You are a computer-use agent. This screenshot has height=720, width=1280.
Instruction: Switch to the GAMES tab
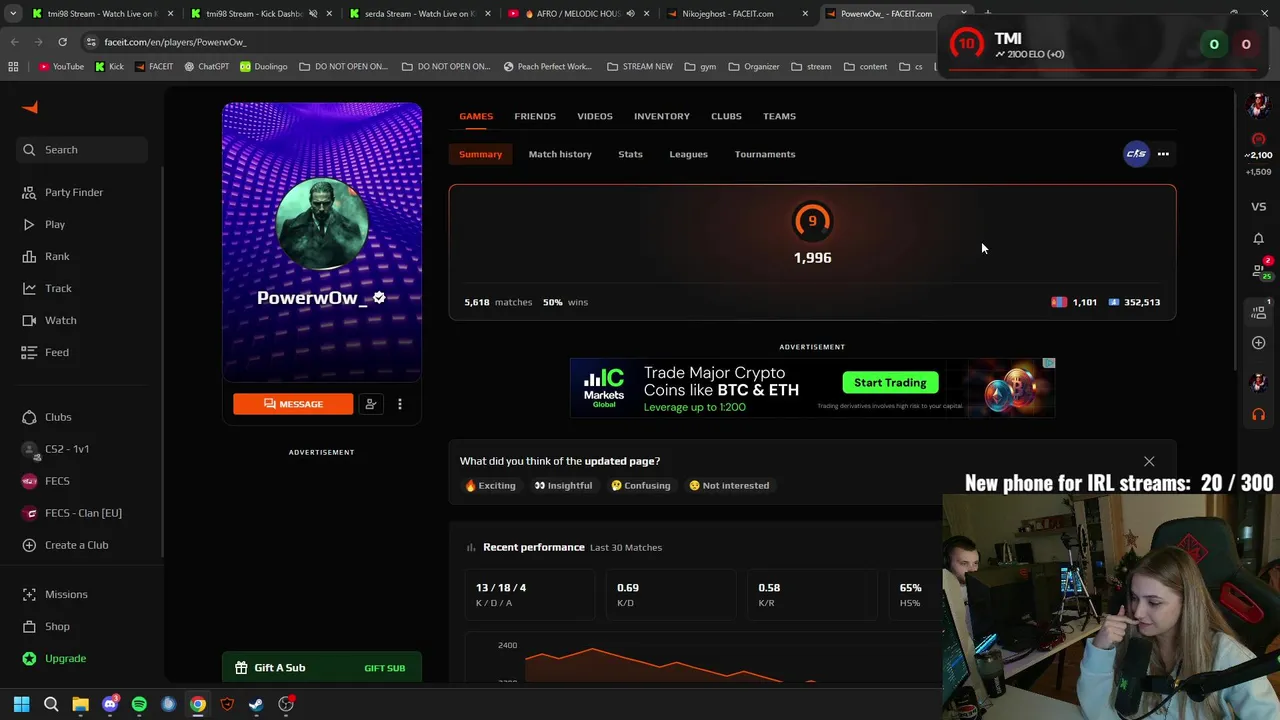click(476, 116)
